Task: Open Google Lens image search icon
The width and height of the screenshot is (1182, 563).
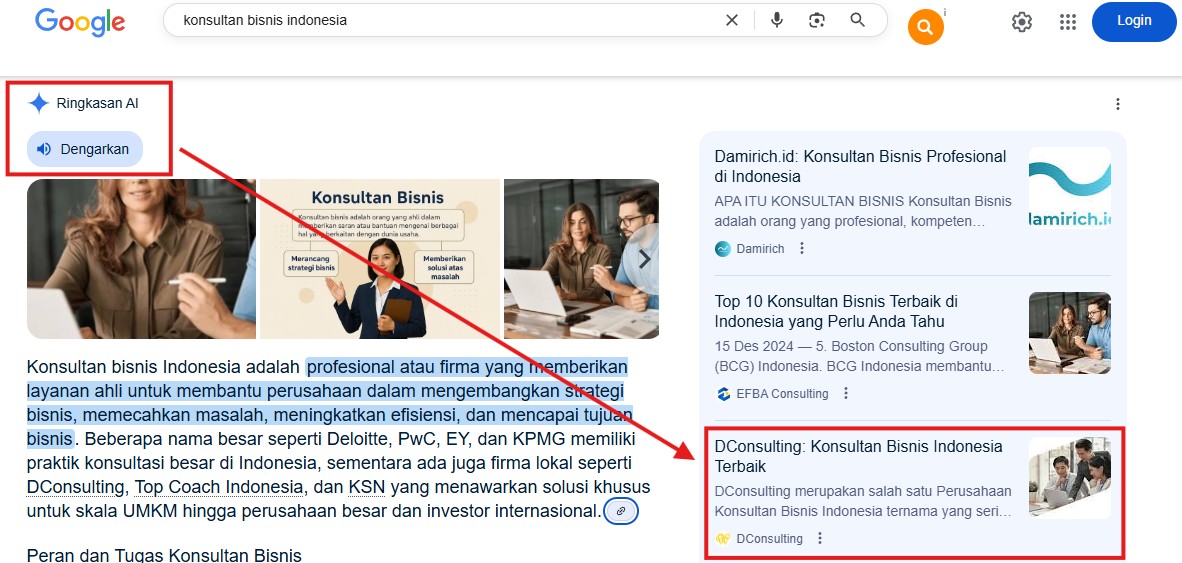Action: click(x=816, y=20)
